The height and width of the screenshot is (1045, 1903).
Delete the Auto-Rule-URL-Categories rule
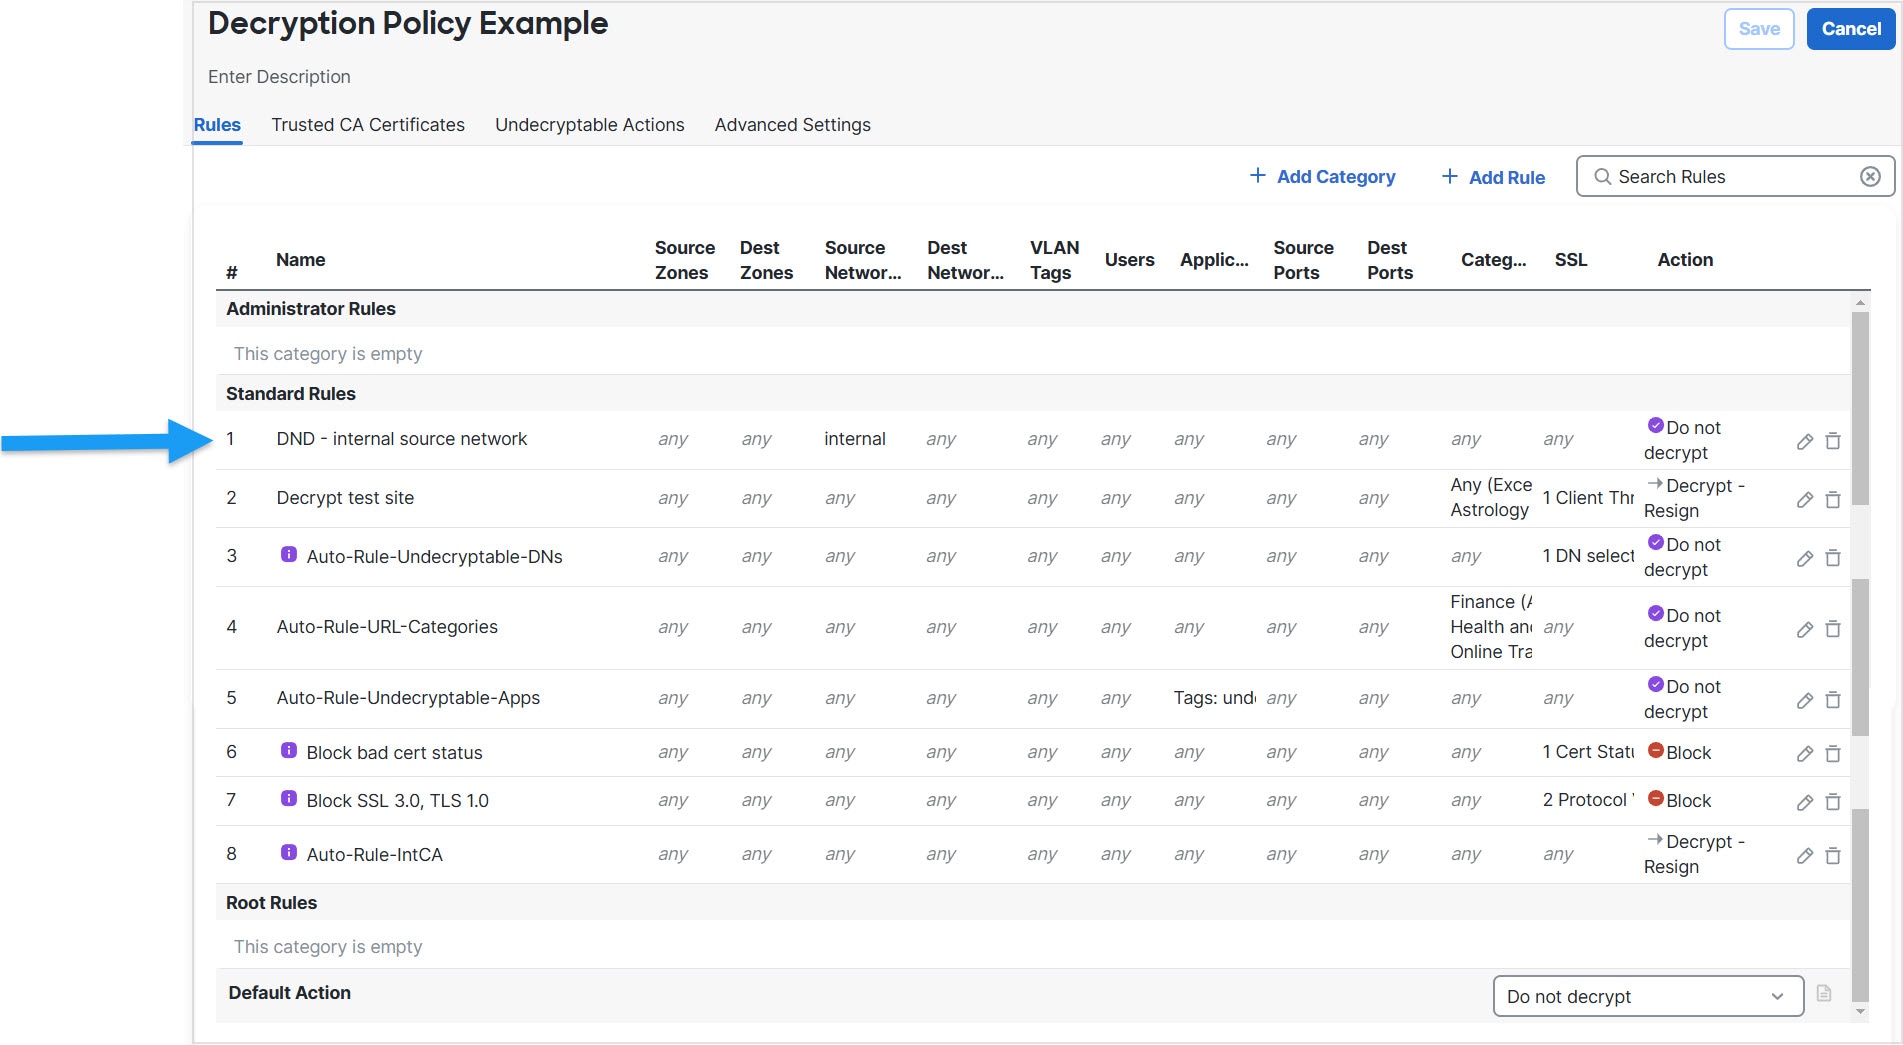click(x=1833, y=629)
